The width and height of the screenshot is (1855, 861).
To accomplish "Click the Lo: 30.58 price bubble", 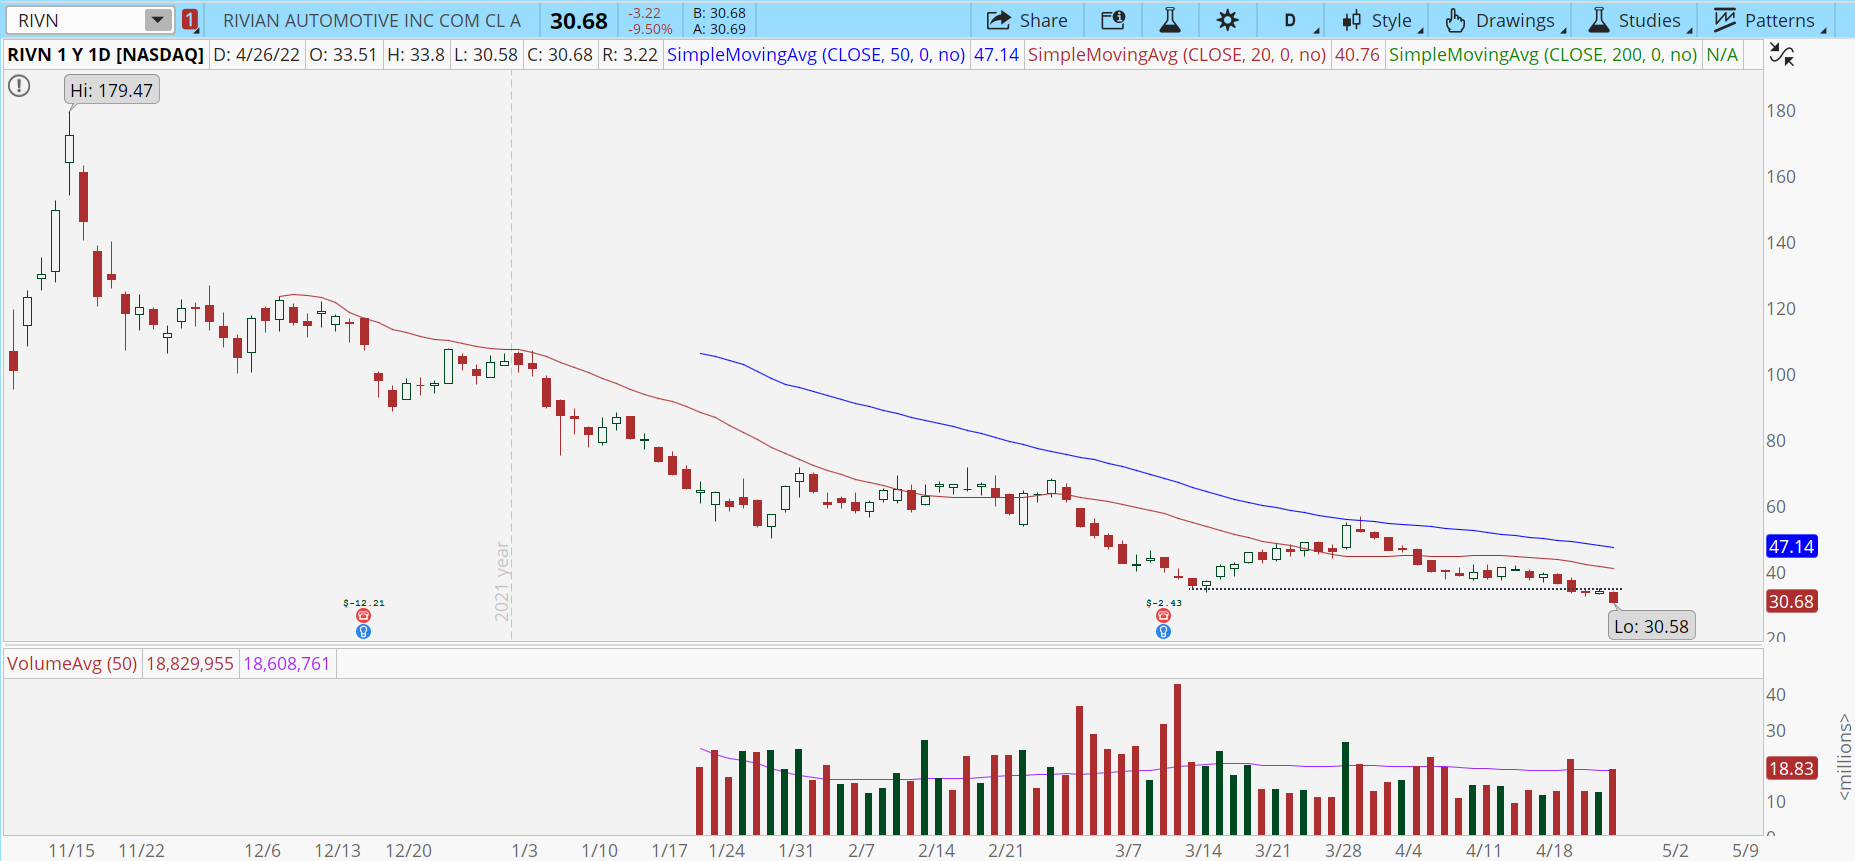I will tap(1651, 626).
